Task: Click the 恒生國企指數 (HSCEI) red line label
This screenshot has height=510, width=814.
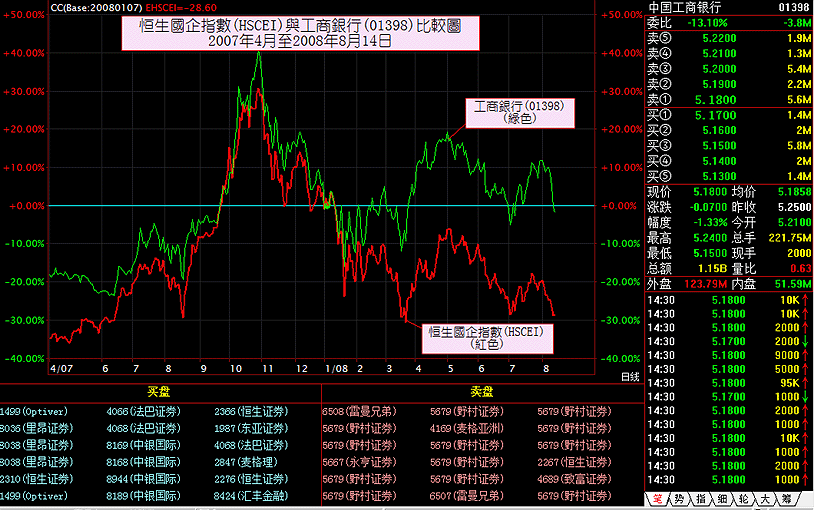Action: (x=485, y=337)
